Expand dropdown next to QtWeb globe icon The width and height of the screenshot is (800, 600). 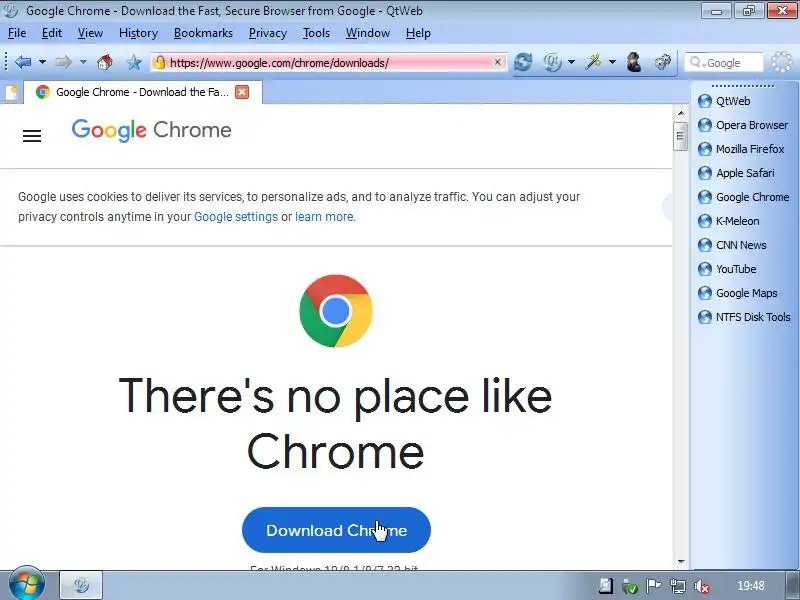571,62
